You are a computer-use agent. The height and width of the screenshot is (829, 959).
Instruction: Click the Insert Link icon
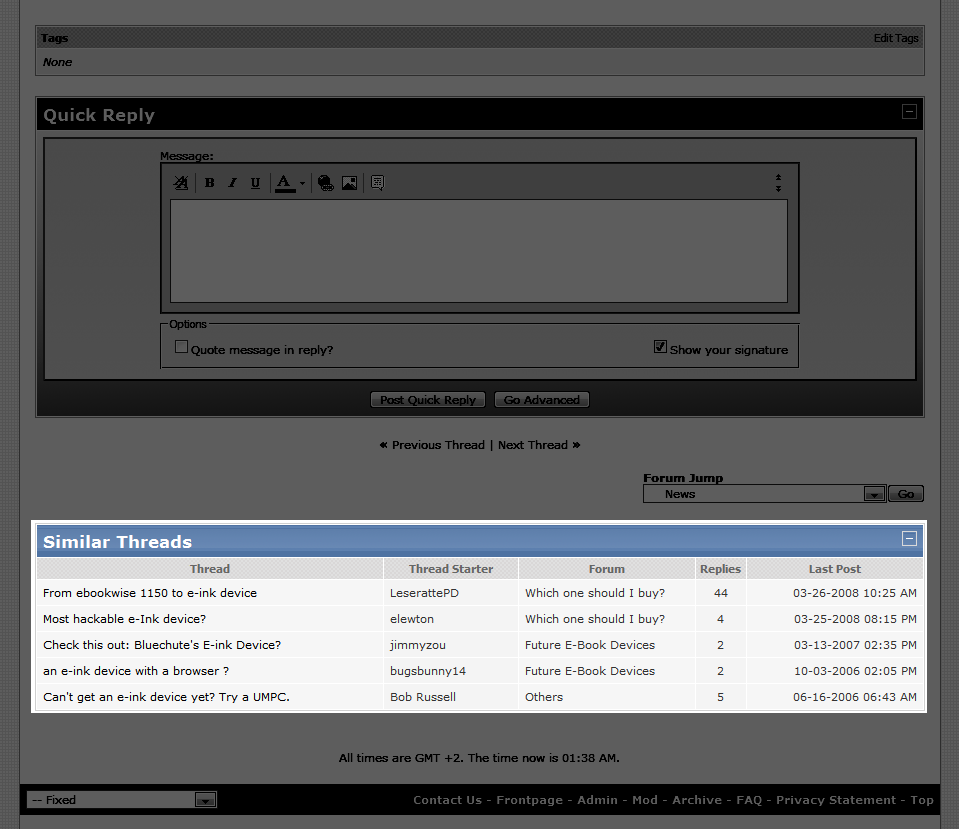click(326, 183)
